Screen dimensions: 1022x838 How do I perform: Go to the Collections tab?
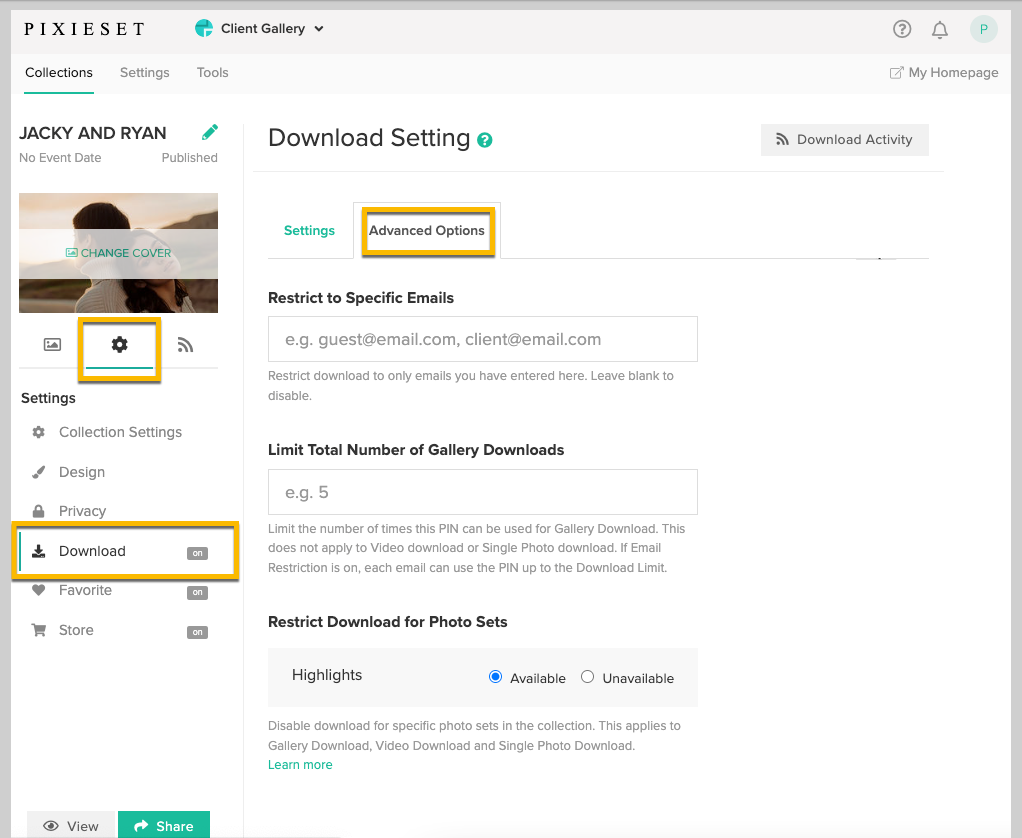59,72
